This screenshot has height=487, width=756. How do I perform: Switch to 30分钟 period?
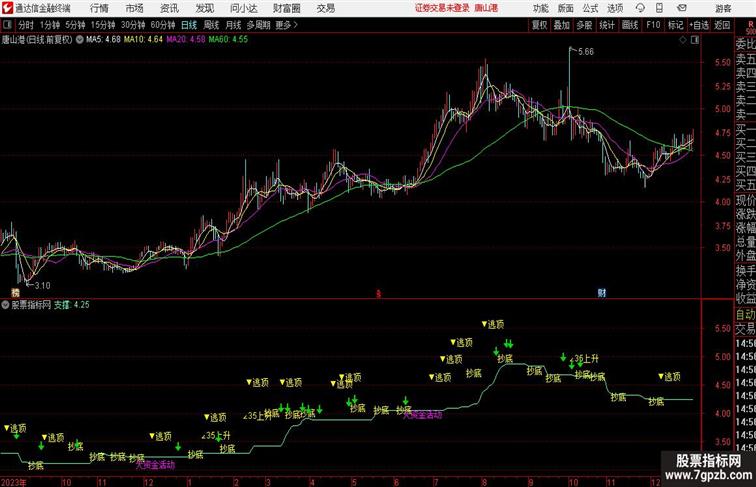pyautogui.click(x=133, y=25)
